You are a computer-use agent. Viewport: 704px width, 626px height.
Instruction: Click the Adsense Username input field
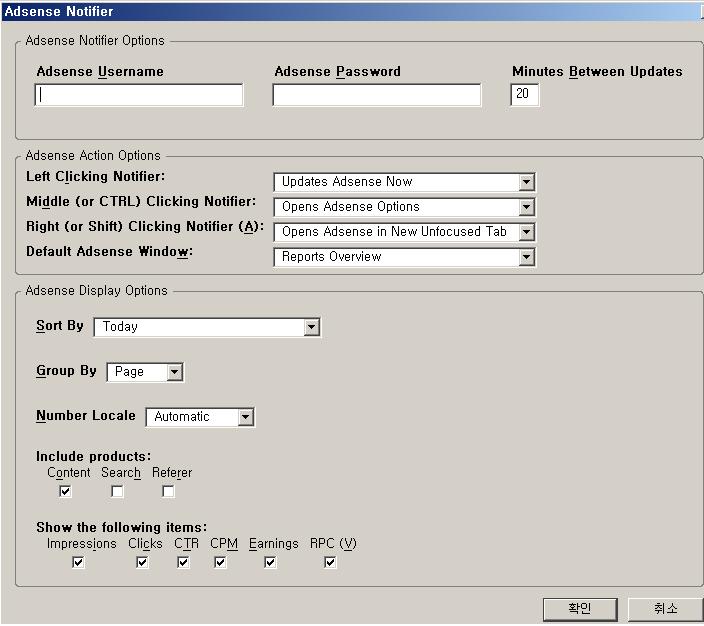[139, 95]
